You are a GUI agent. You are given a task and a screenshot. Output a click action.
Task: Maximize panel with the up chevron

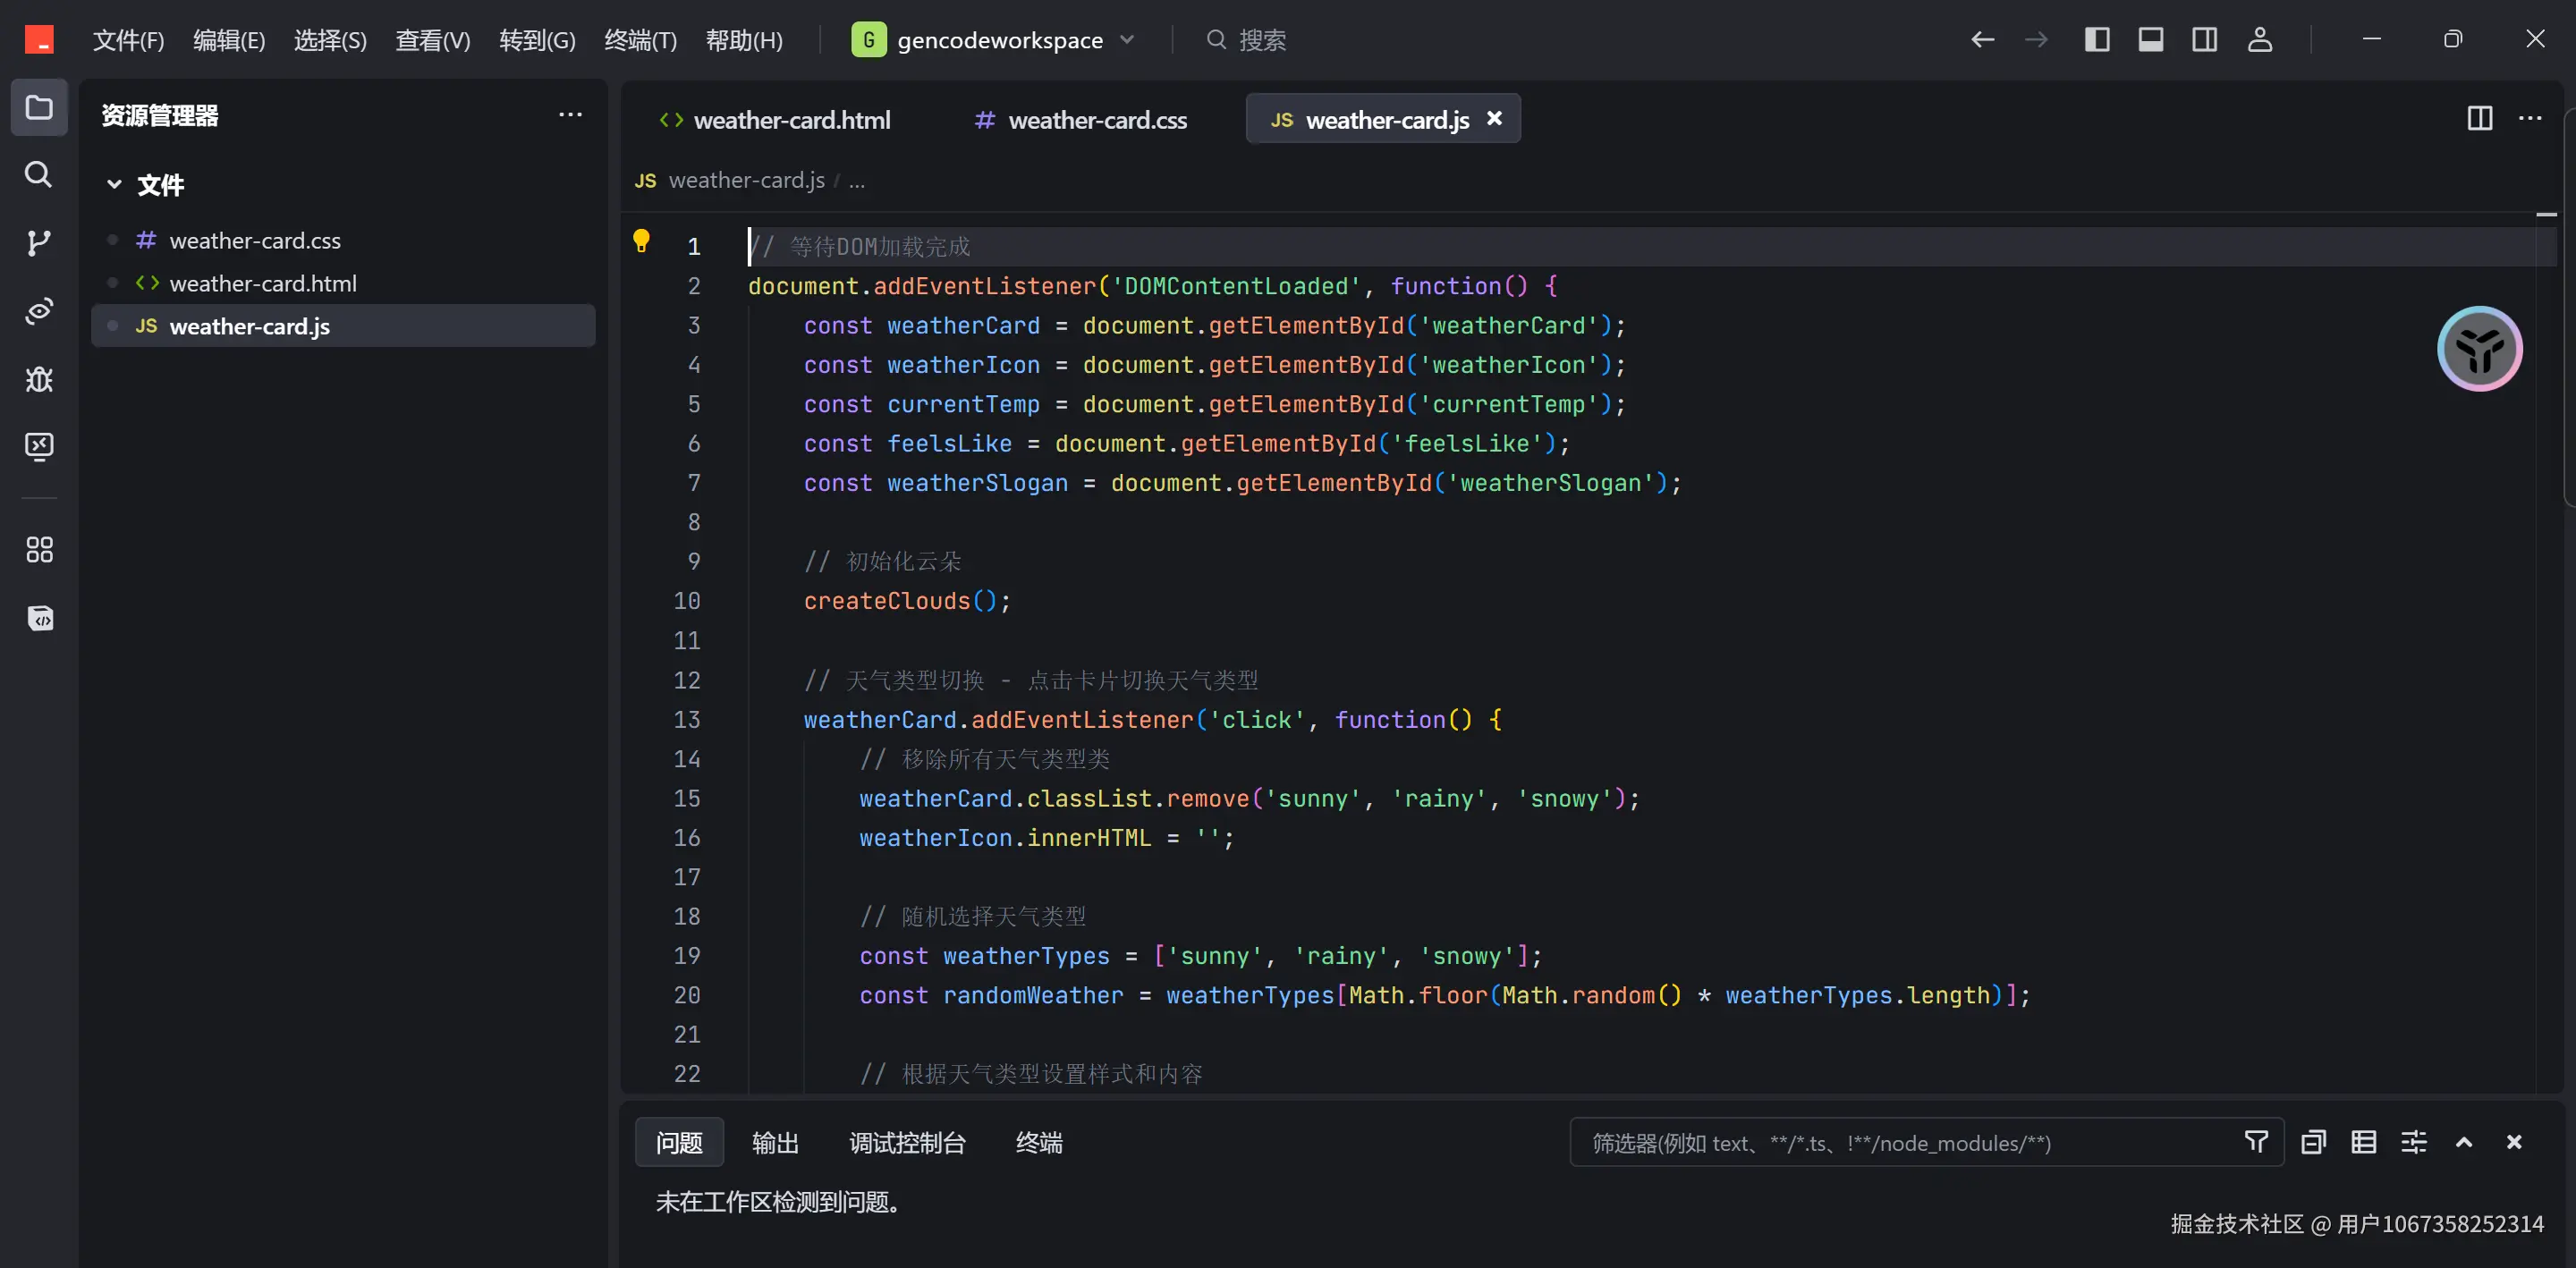[x=2464, y=1142]
